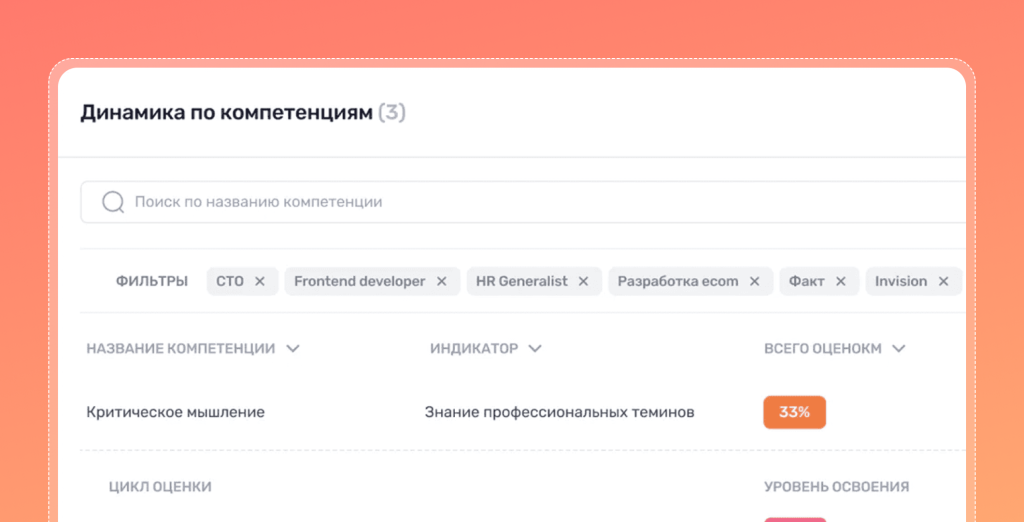Remove the HR Generalist filter

583,282
